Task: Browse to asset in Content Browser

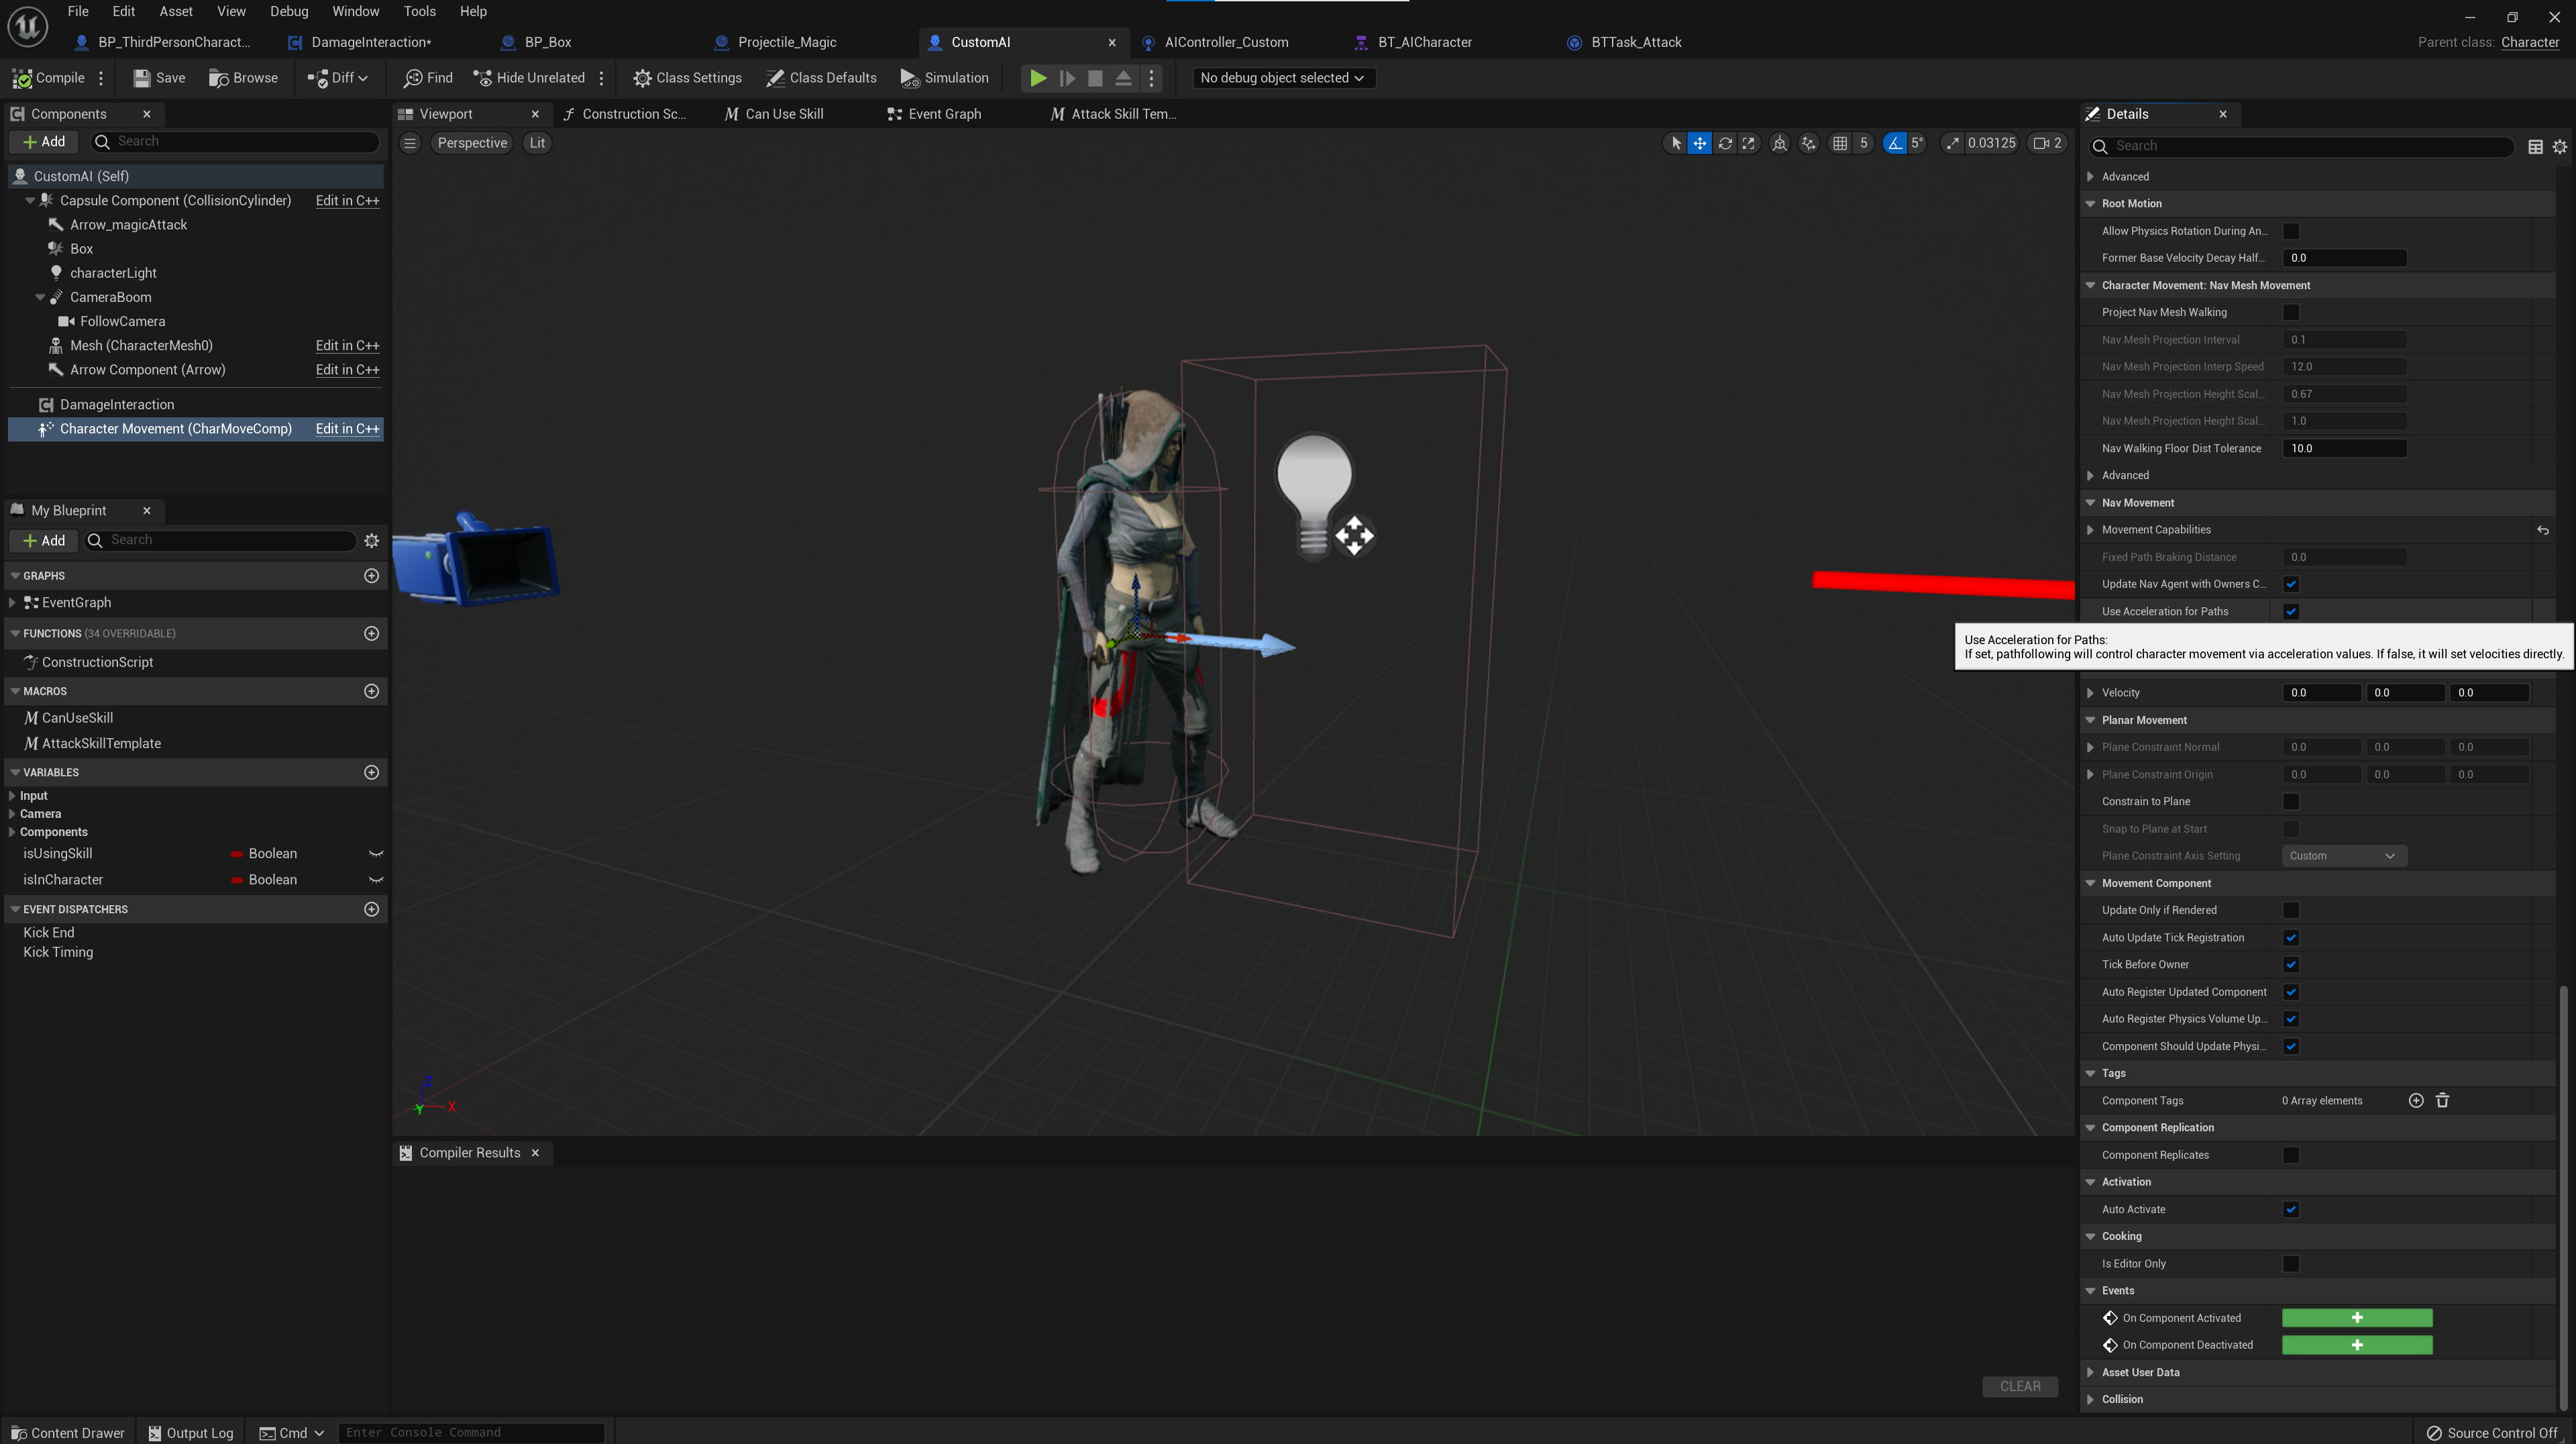Action: point(243,78)
